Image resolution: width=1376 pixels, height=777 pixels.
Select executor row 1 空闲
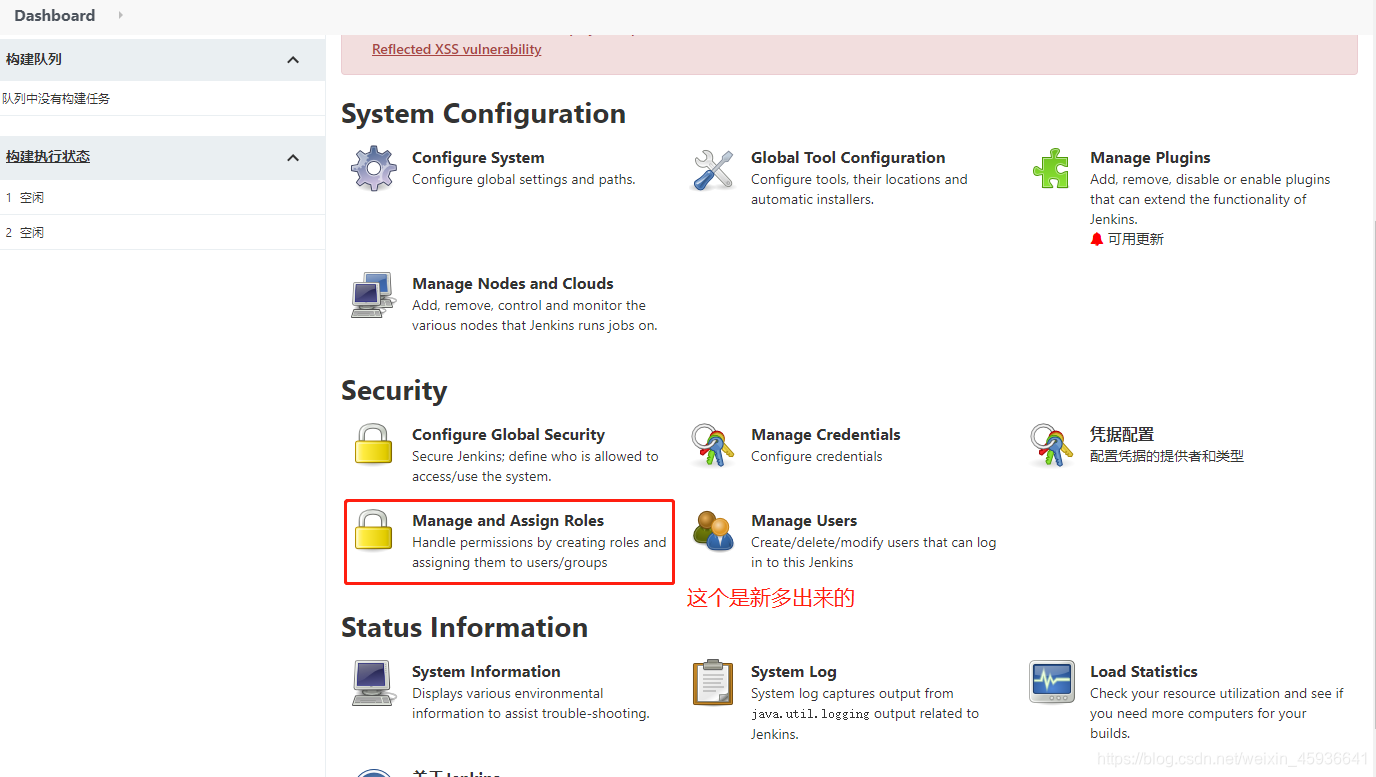click(x=162, y=197)
